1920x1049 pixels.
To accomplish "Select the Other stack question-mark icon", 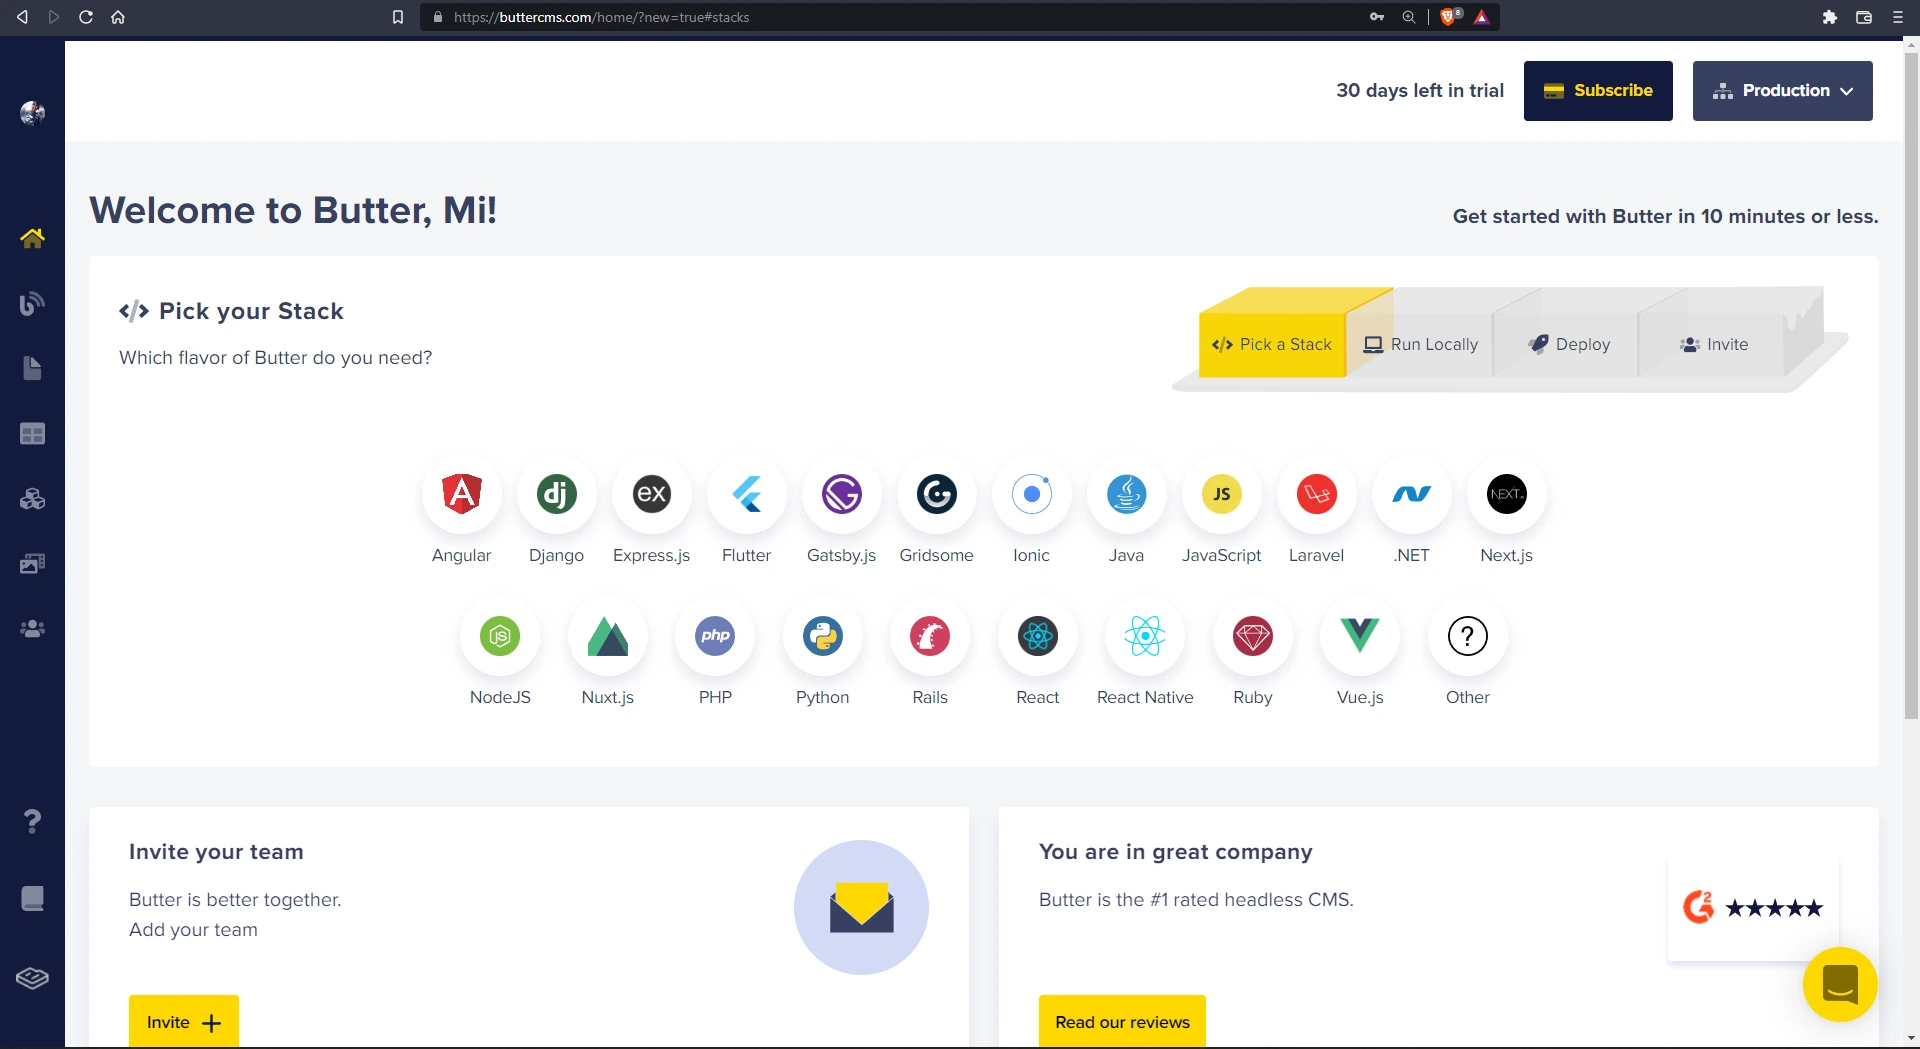I will coord(1467,635).
